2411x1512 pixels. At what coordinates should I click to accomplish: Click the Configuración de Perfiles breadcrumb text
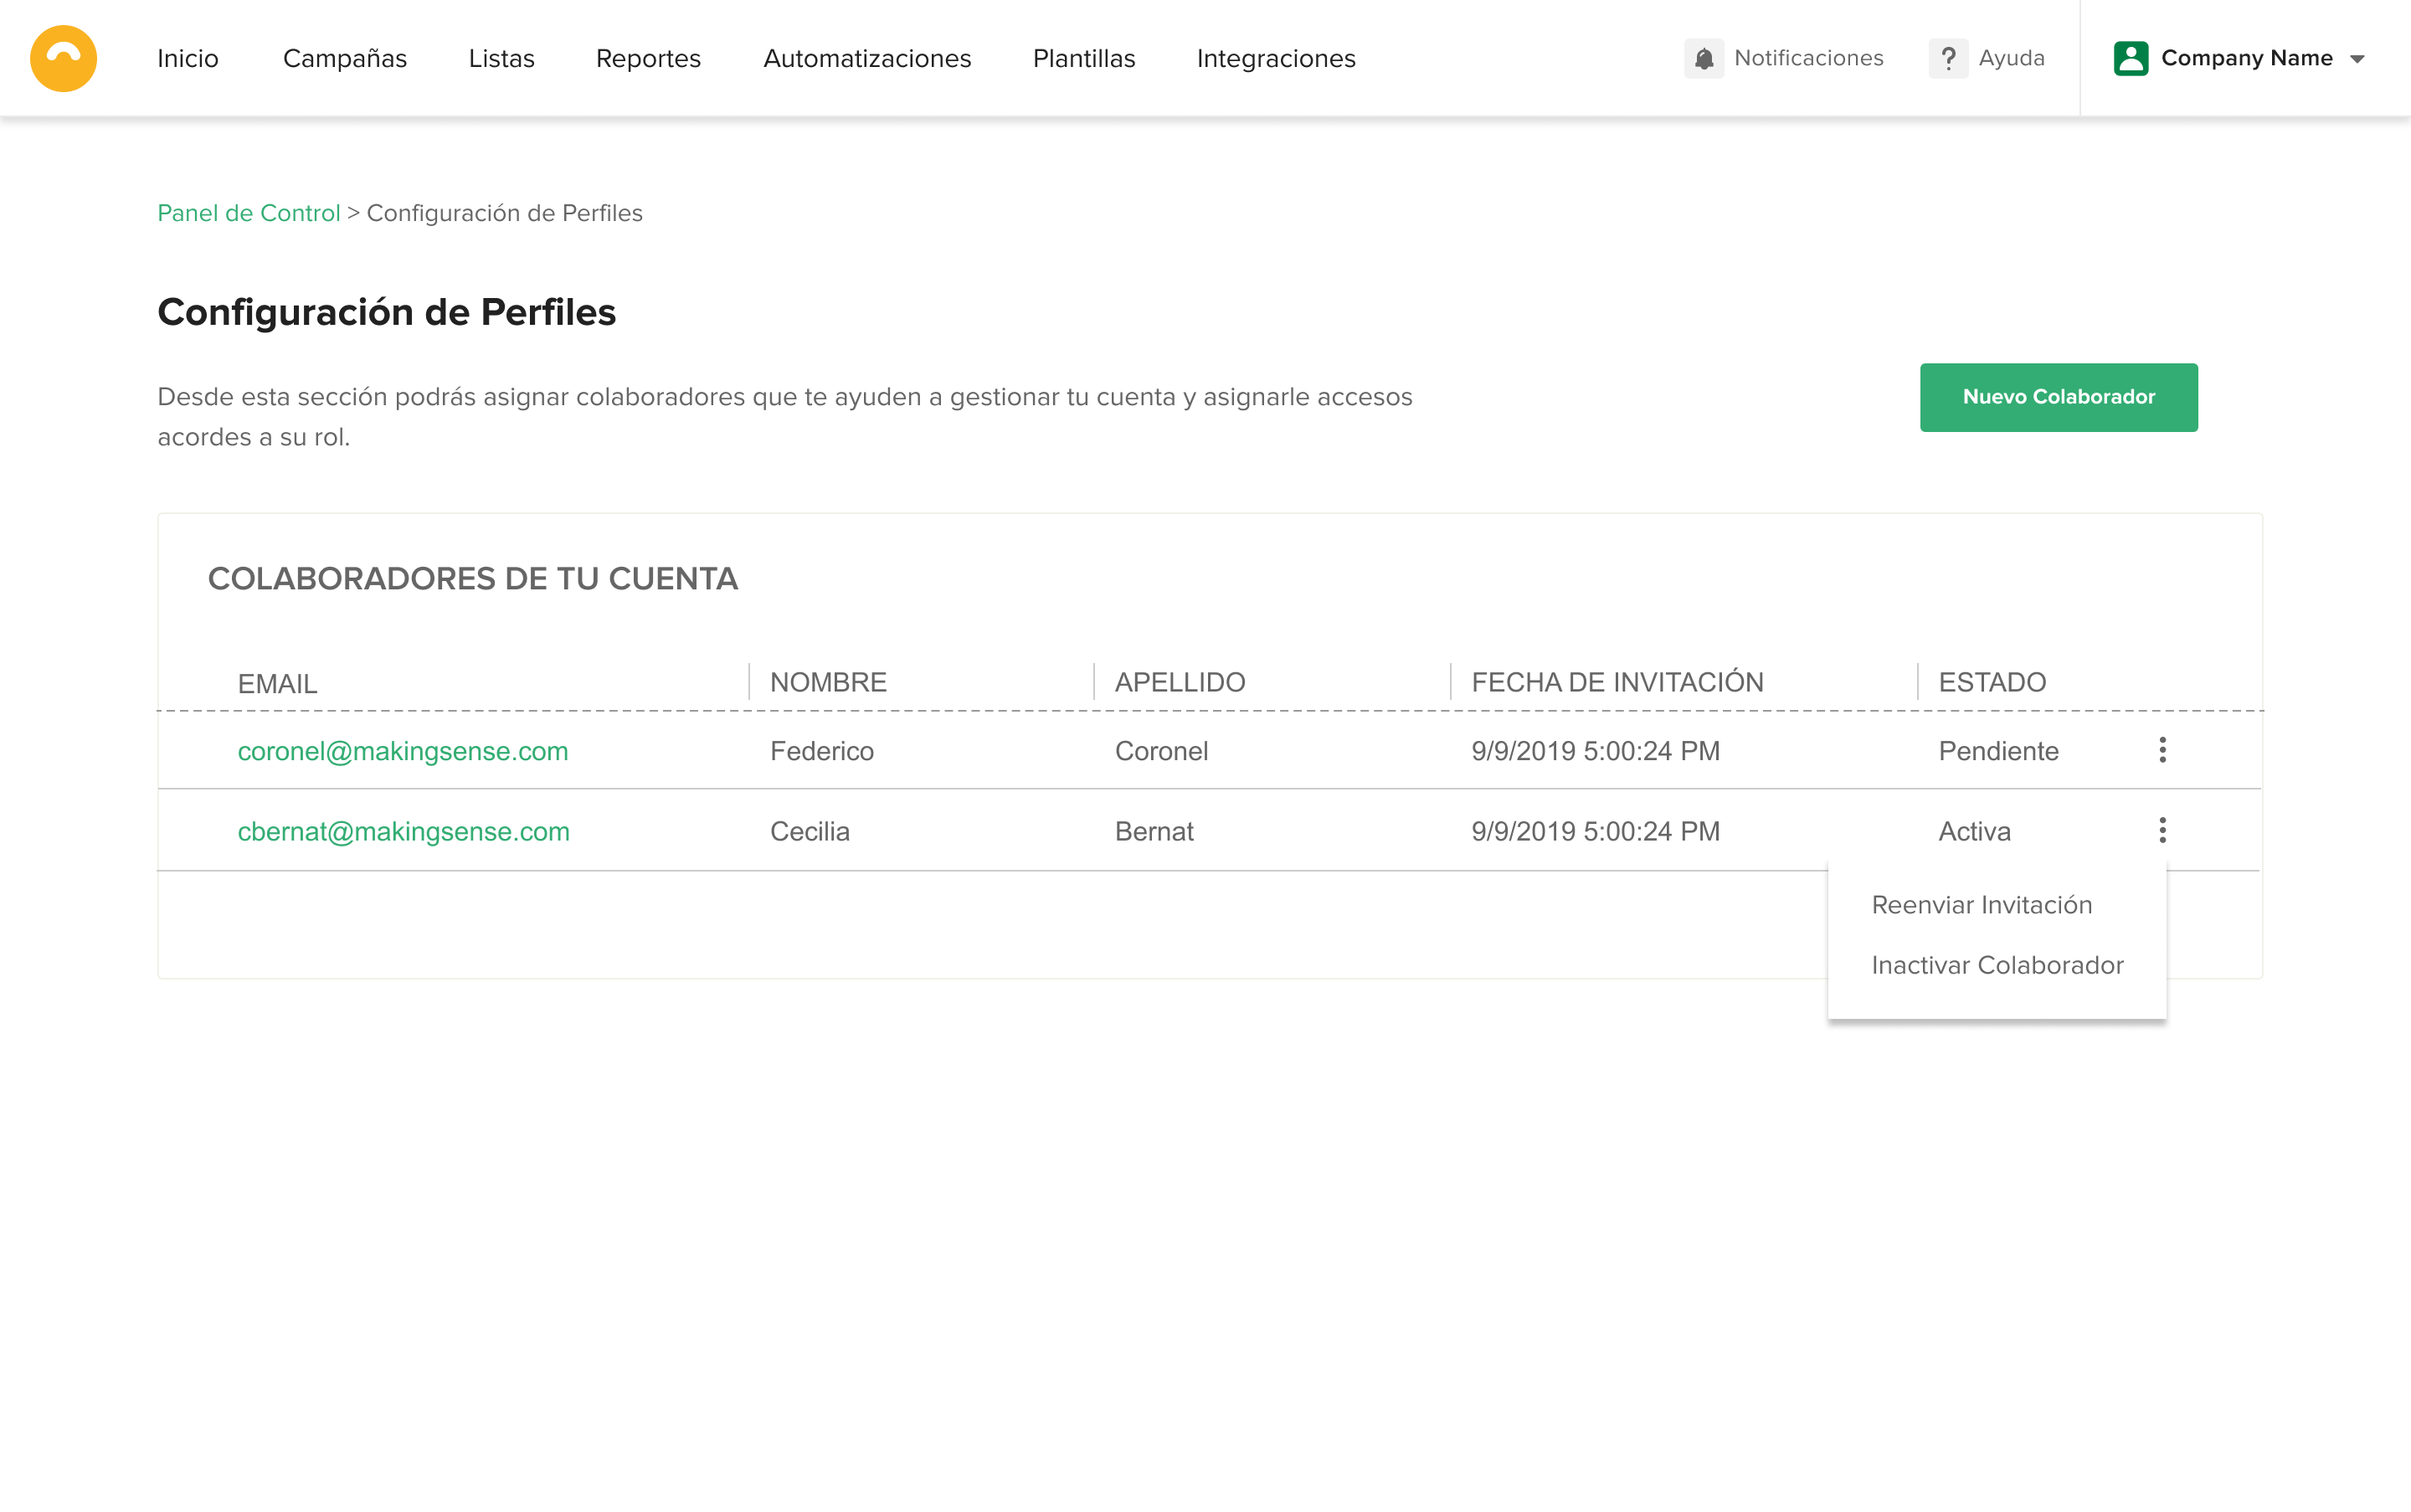504,213
